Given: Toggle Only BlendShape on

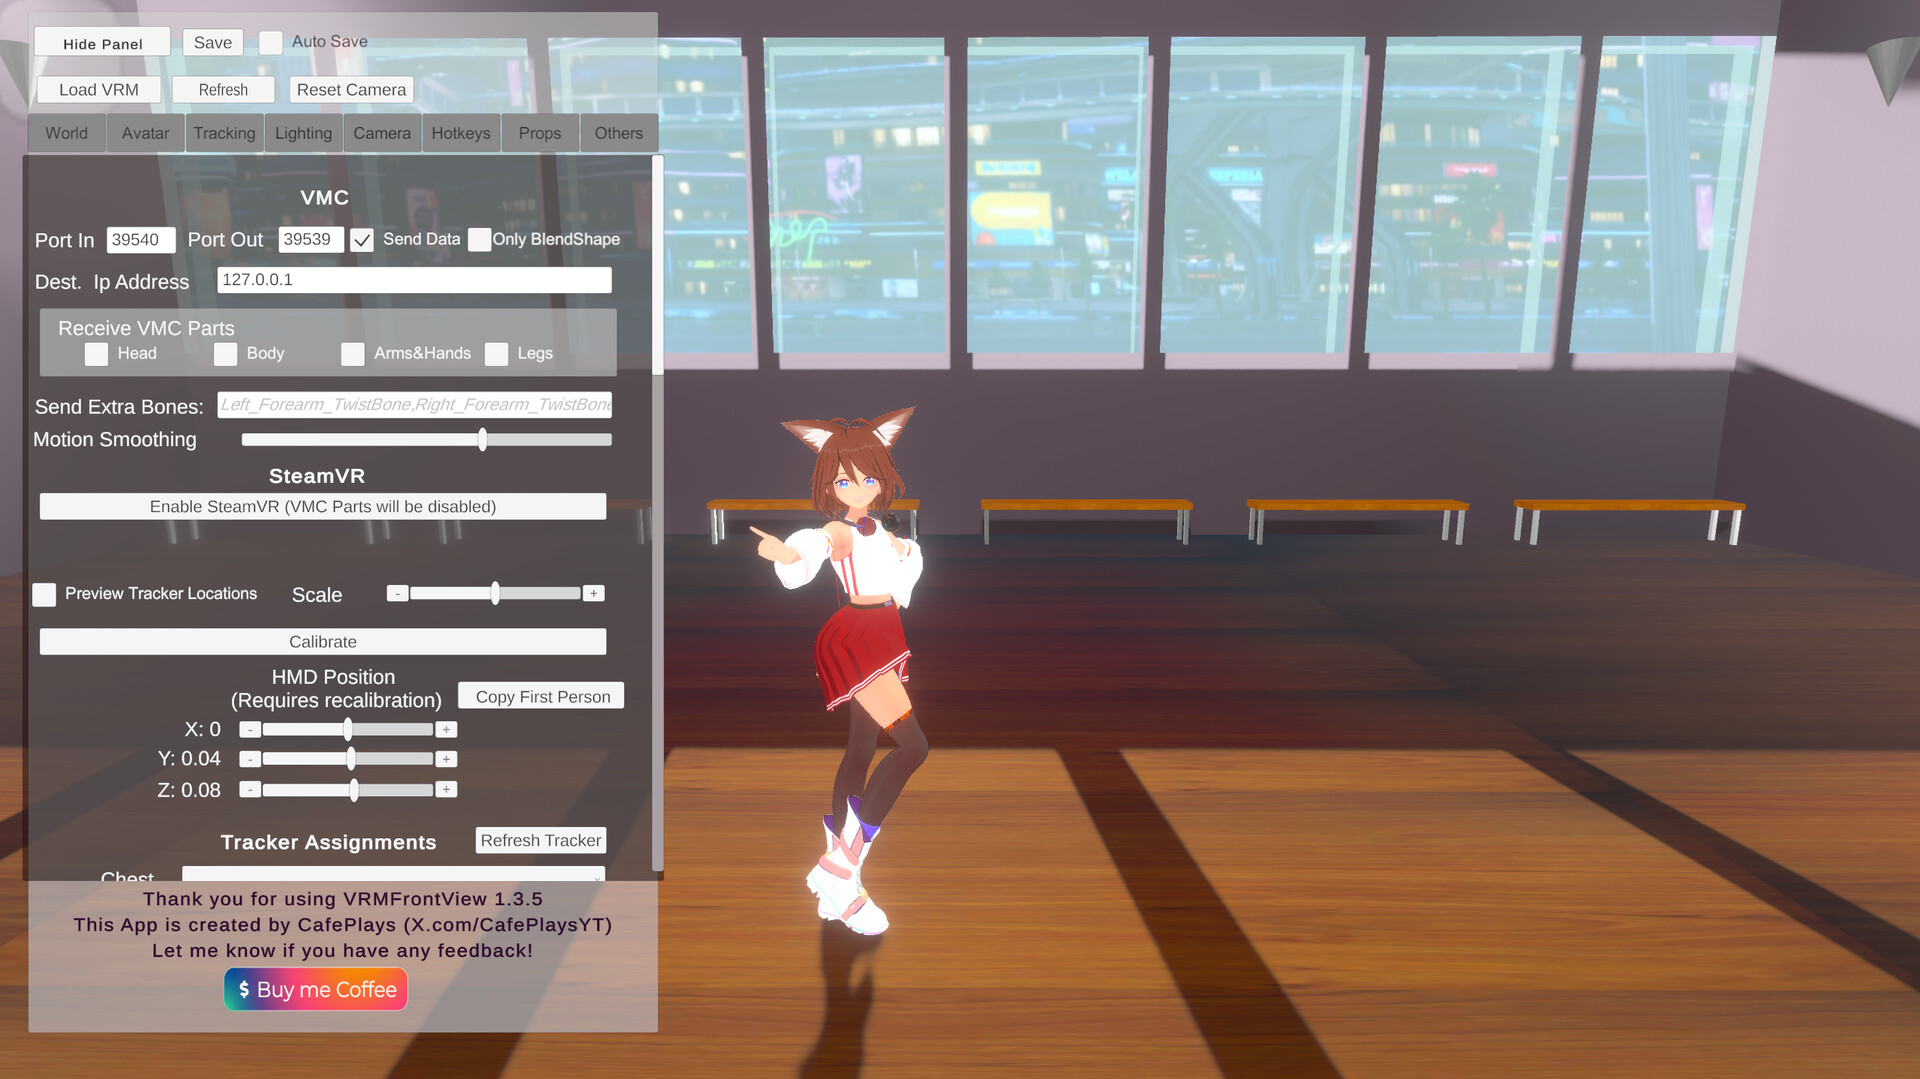Looking at the screenshot, I should (480, 240).
